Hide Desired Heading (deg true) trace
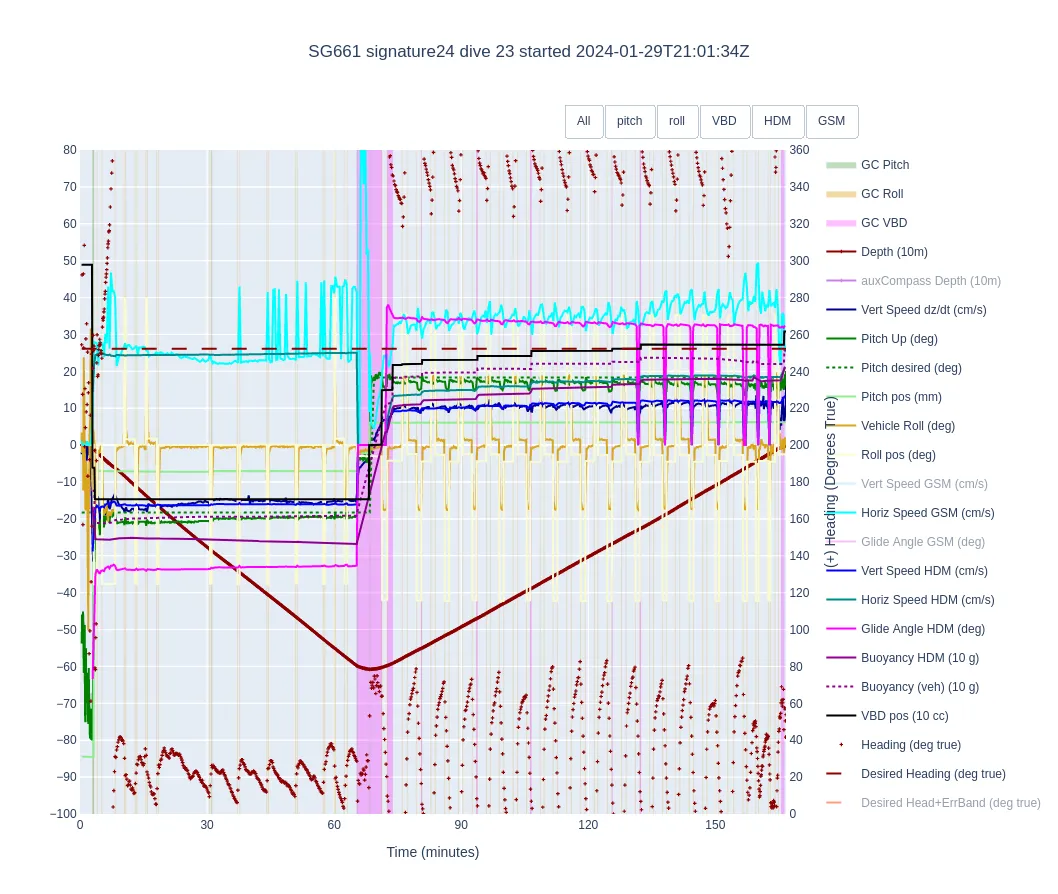Viewport: 1058px width, 894px height. [916, 775]
